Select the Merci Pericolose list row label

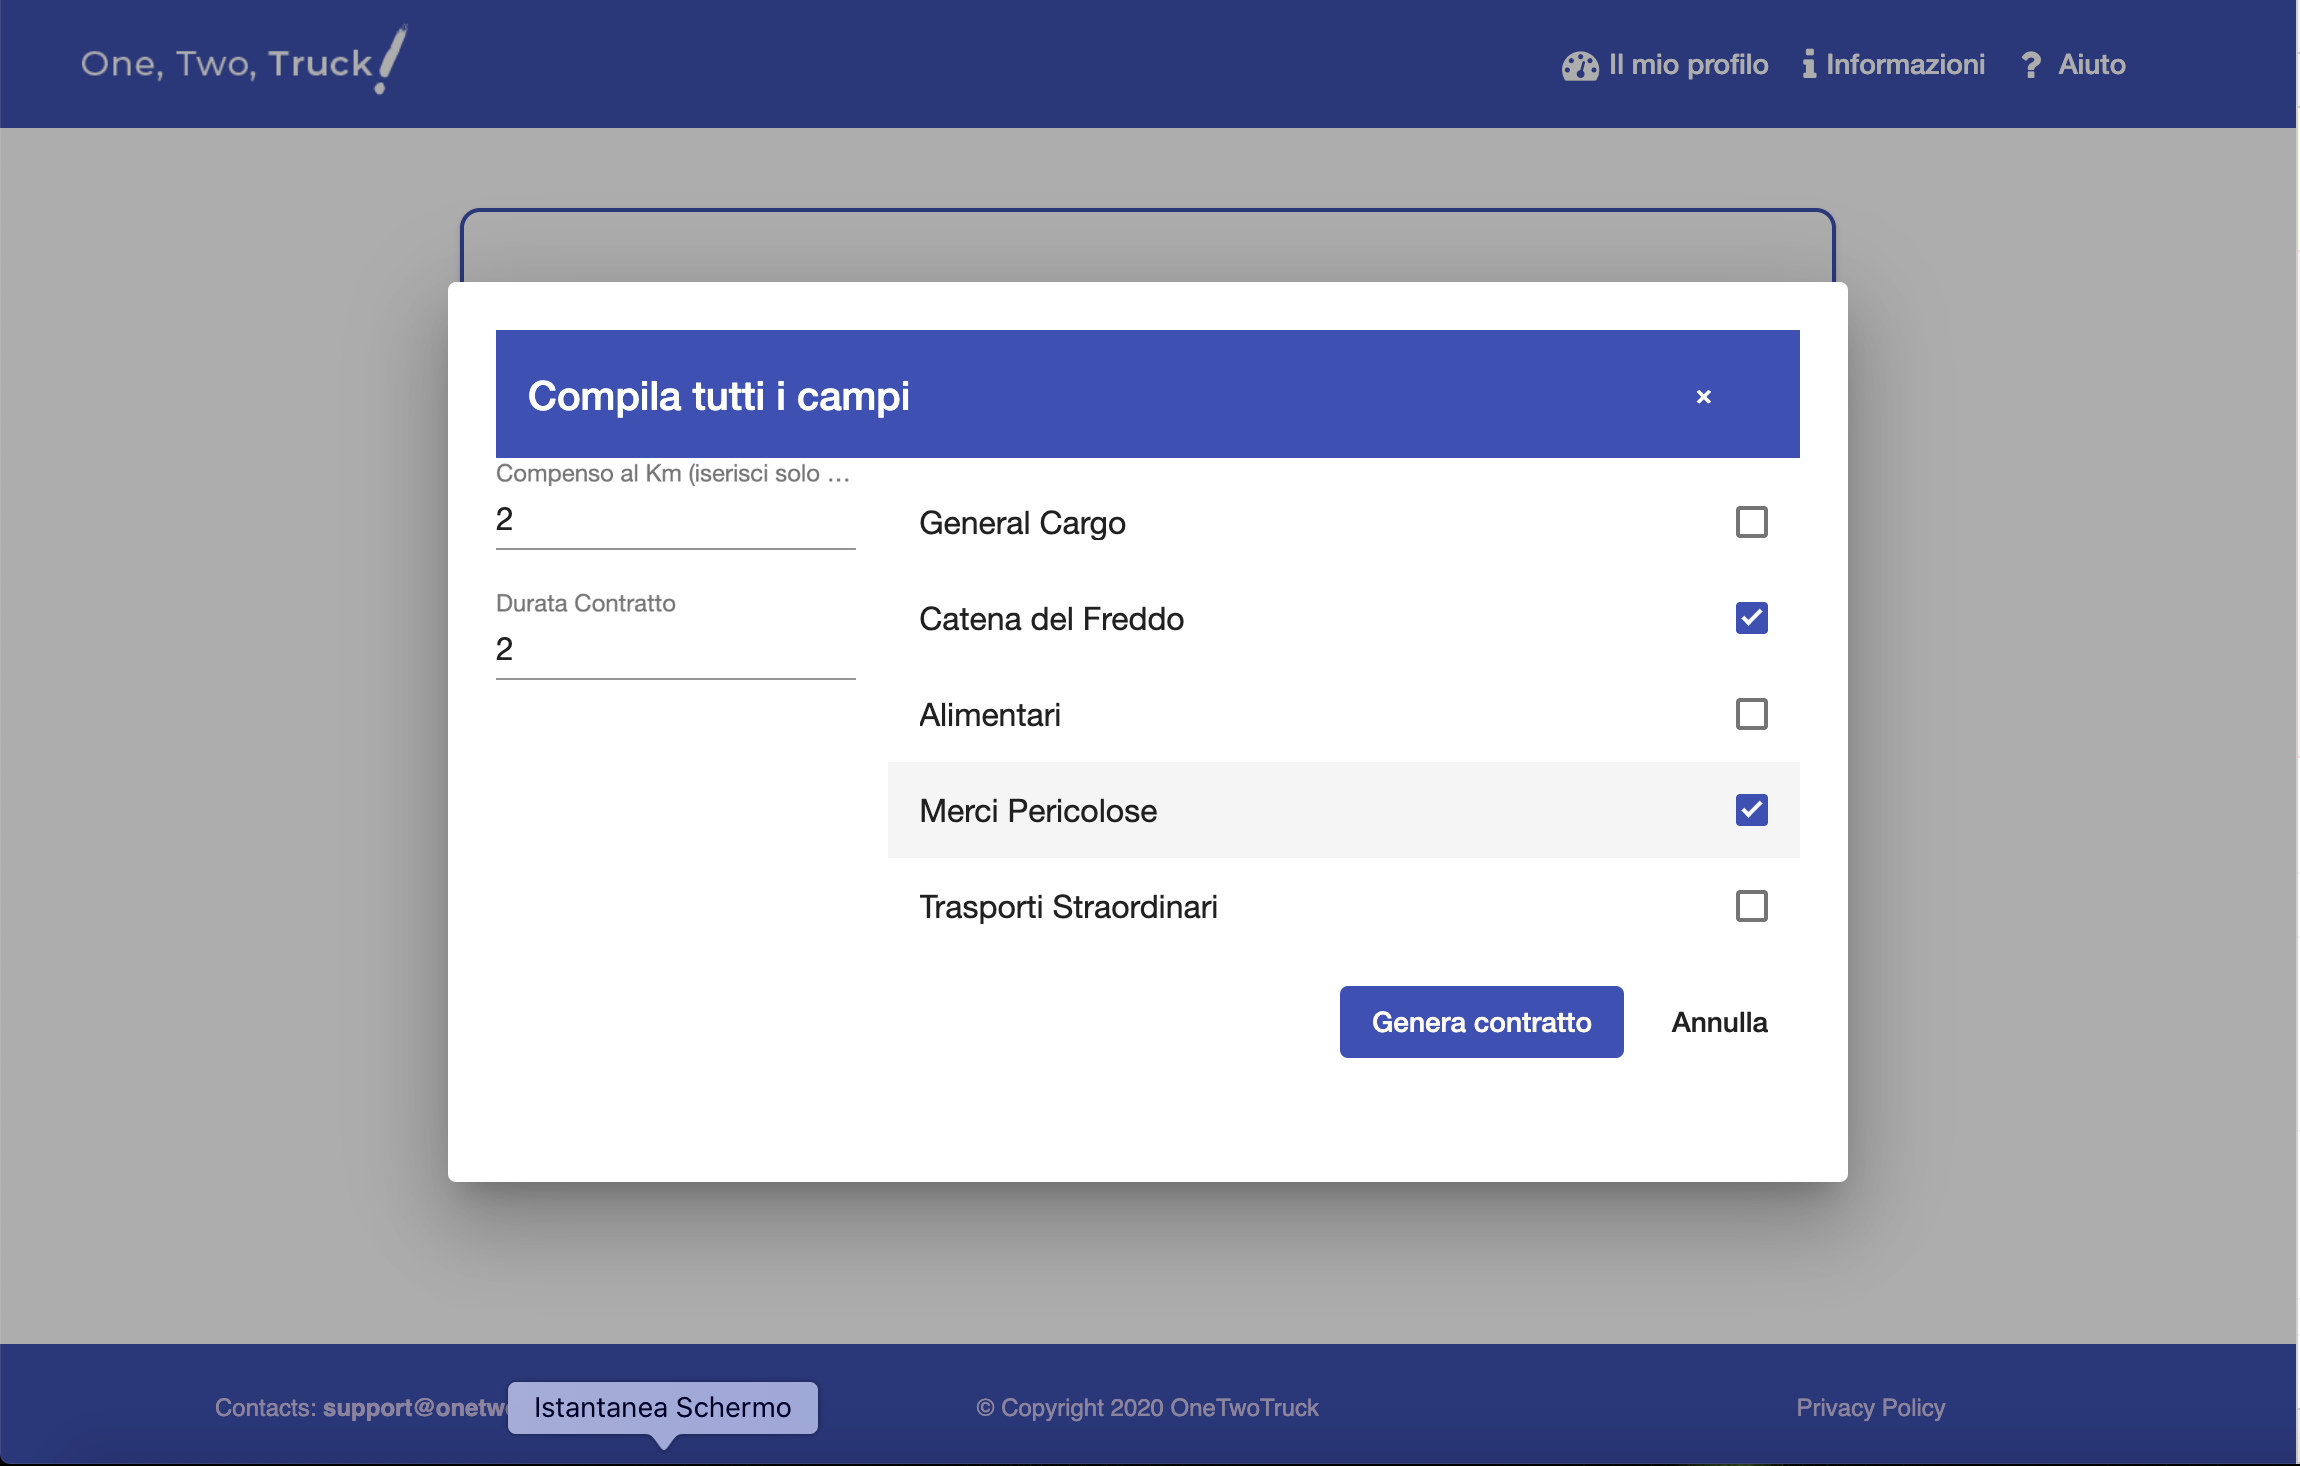[1038, 811]
